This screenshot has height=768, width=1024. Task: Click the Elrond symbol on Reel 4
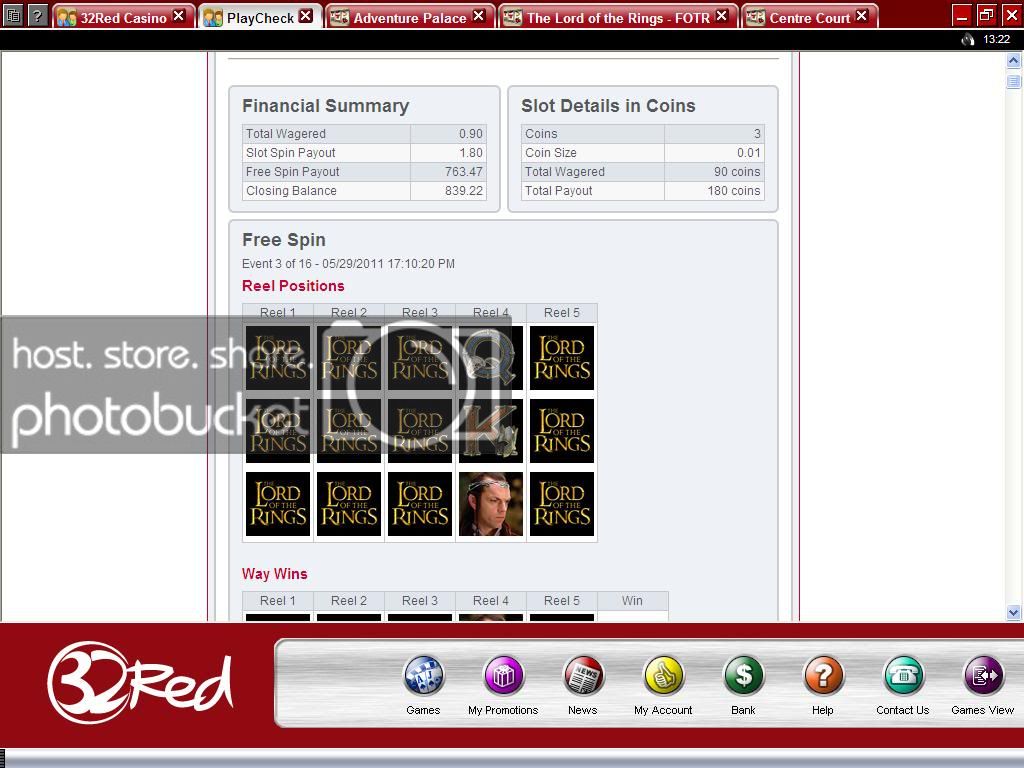pos(491,504)
